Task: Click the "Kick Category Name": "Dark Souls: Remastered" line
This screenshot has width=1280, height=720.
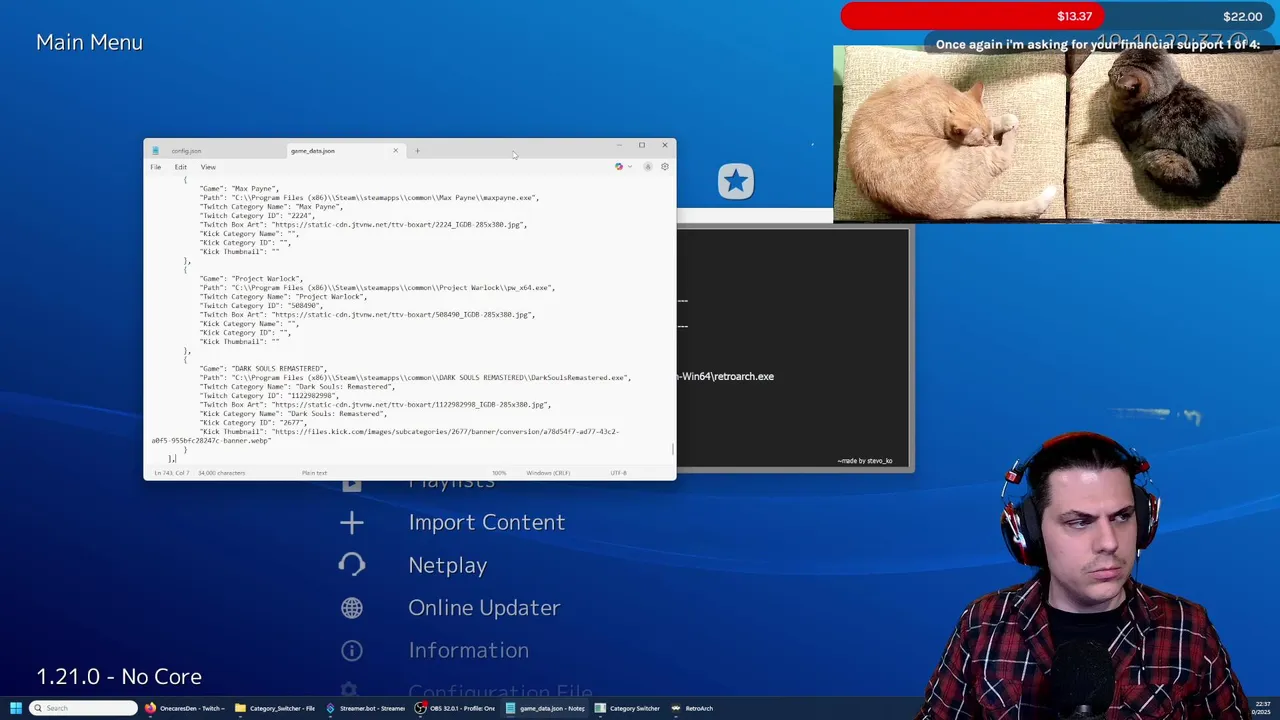Action: point(294,414)
